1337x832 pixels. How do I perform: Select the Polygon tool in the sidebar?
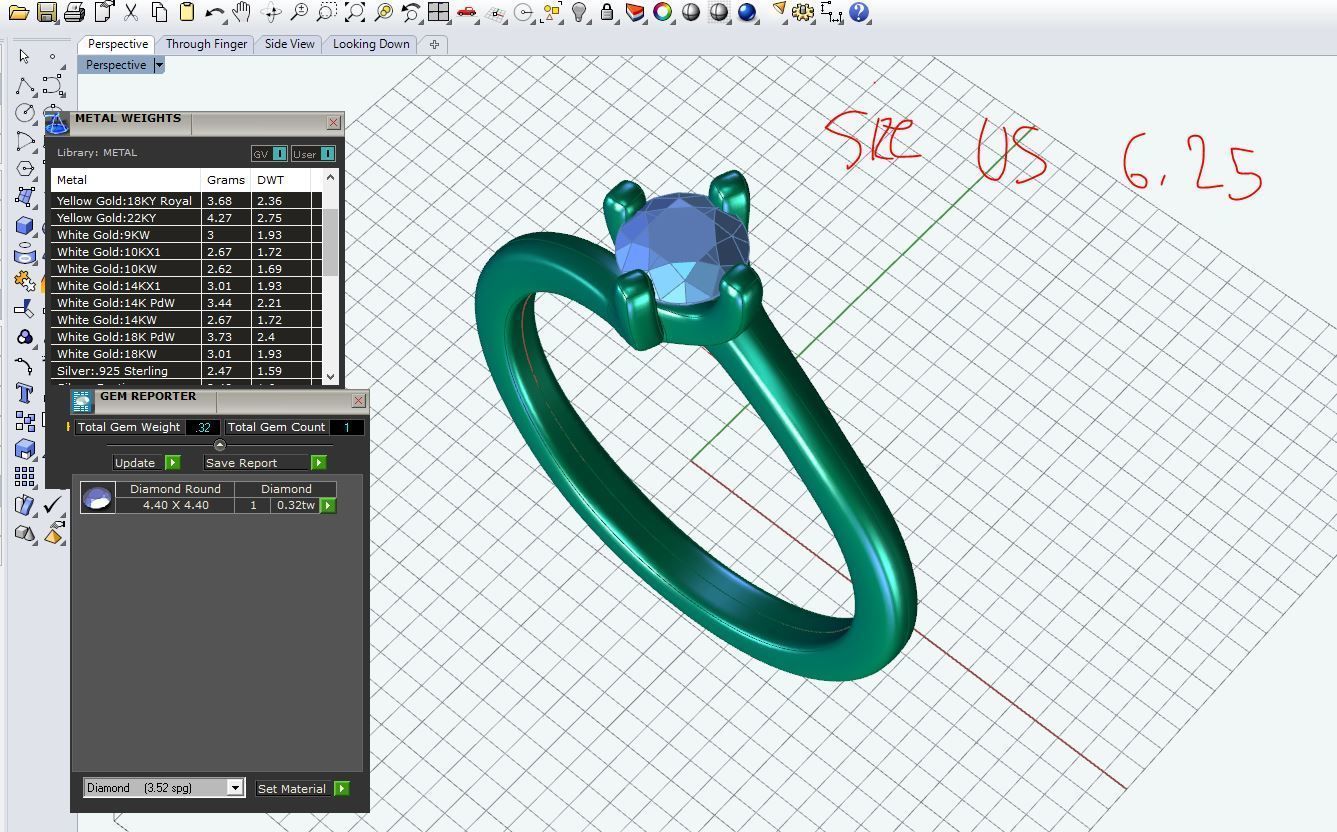24,169
